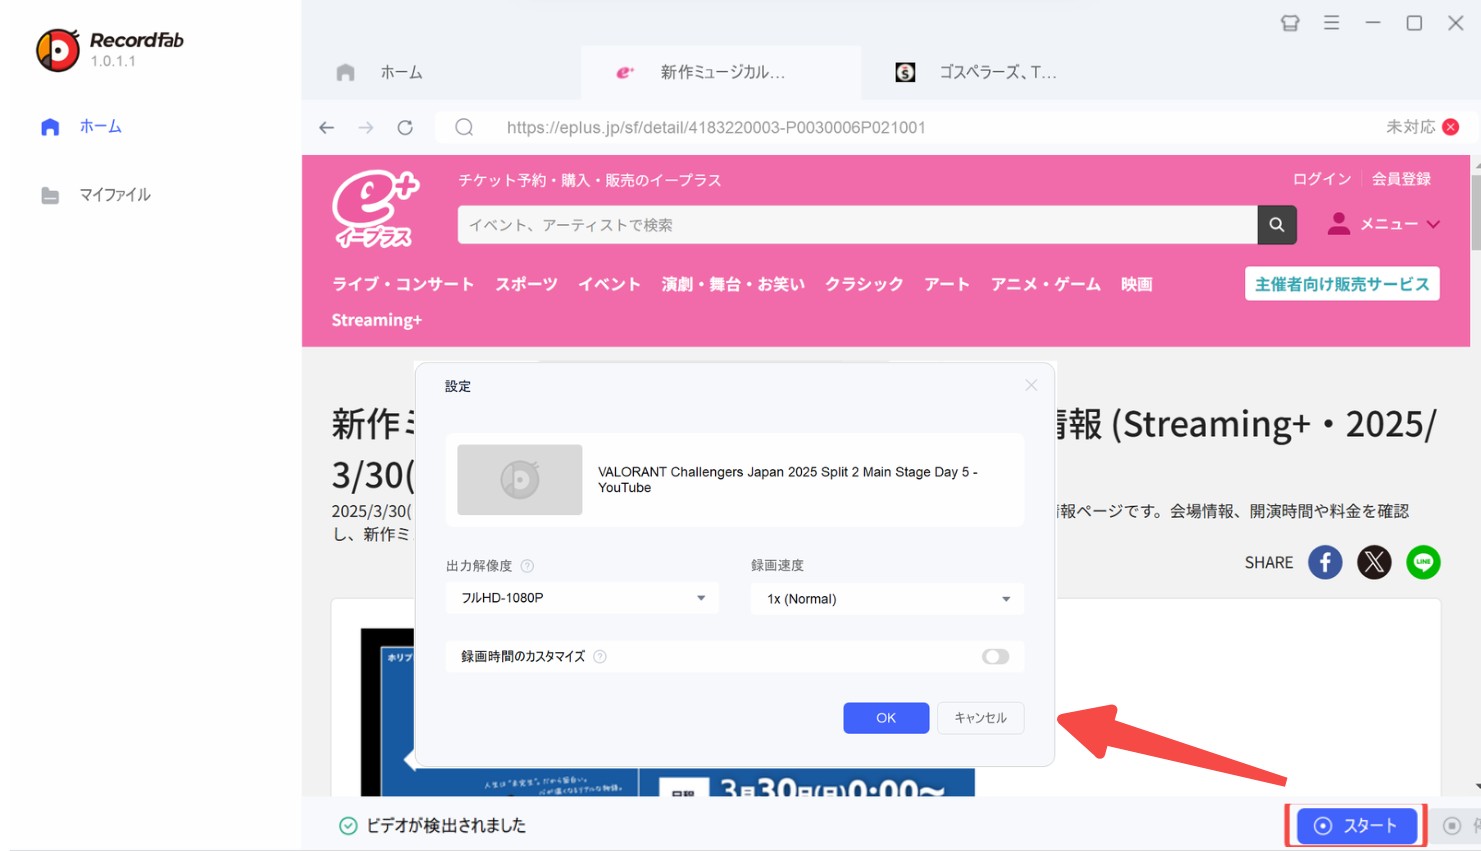Go back with the browser back arrow

click(x=326, y=127)
